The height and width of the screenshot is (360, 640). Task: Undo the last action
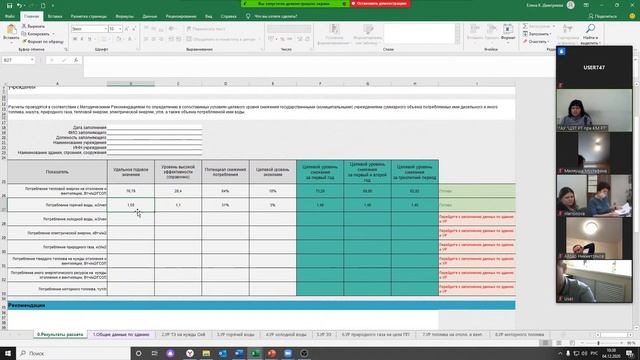tap(19, 5)
